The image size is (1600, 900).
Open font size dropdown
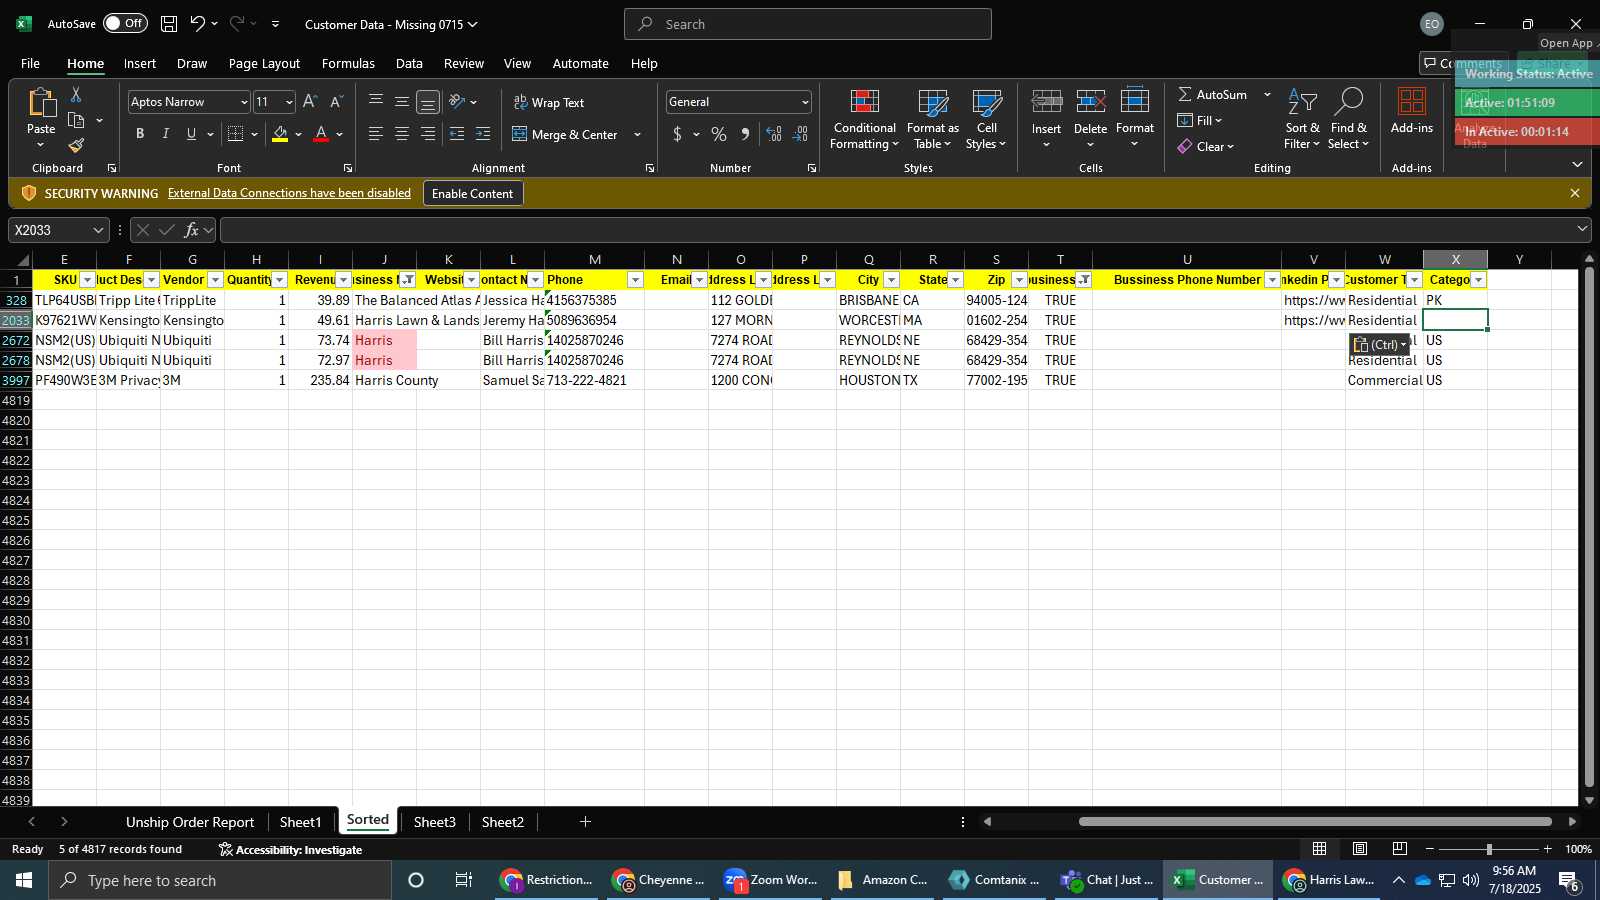[289, 102]
